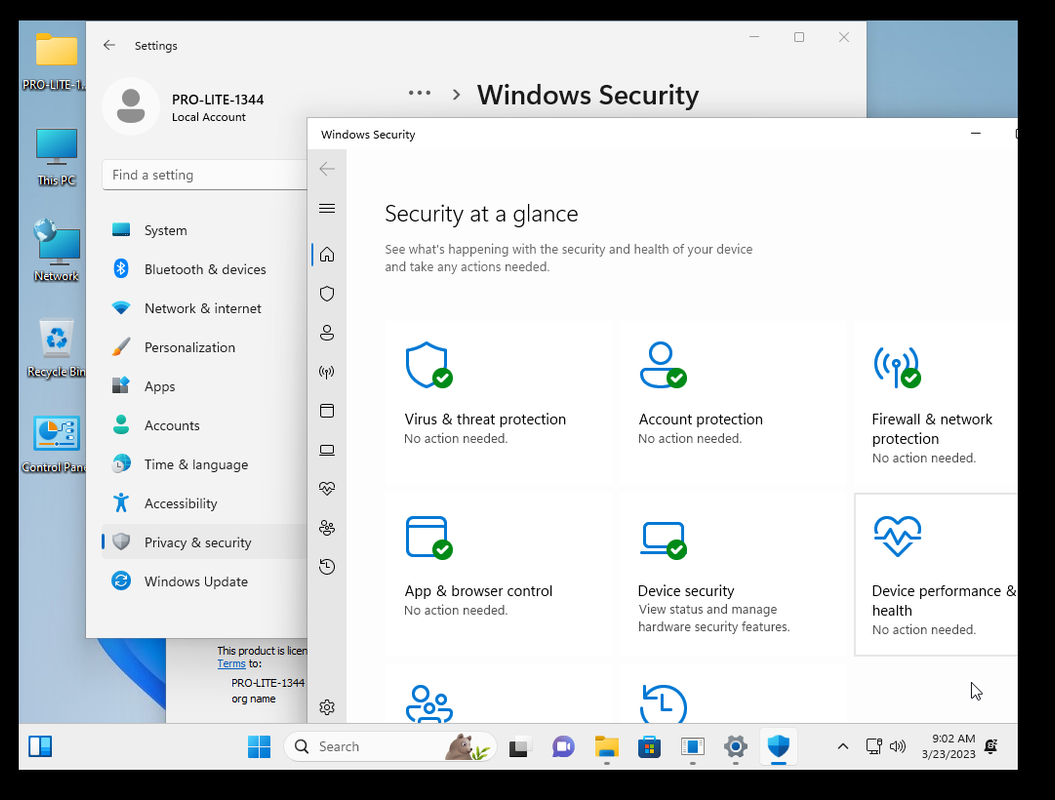The width and height of the screenshot is (1055, 800).
Task: Open Device performance & health card
Action: point(935,574)
